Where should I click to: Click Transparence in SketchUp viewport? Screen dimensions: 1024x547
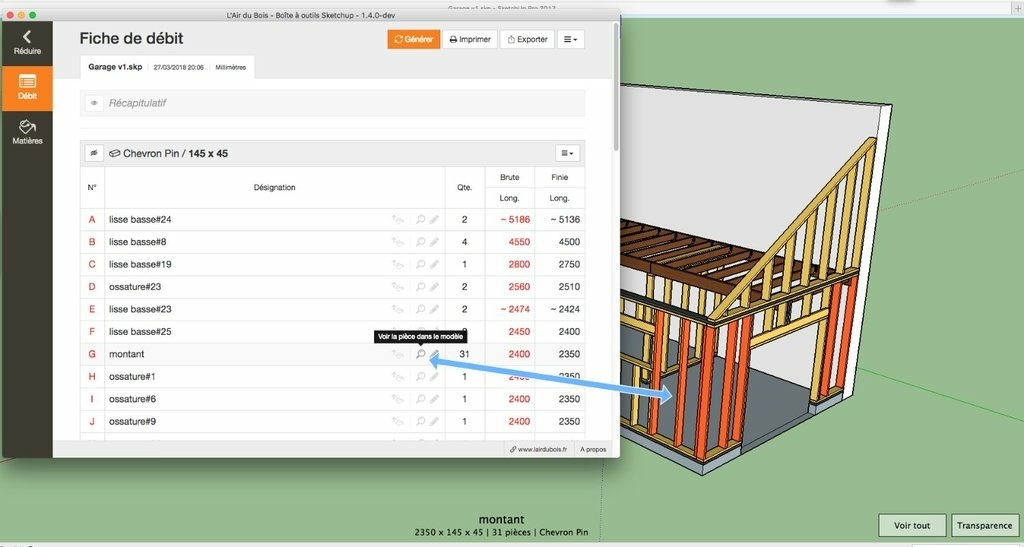click(984, 525)
